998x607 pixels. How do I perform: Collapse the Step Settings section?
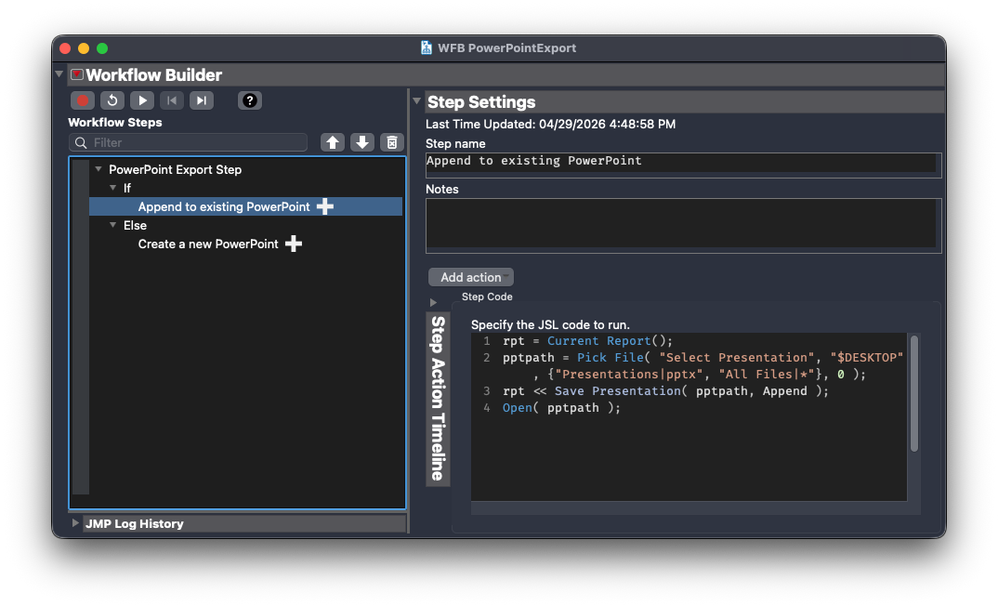[x=417, y=101]
